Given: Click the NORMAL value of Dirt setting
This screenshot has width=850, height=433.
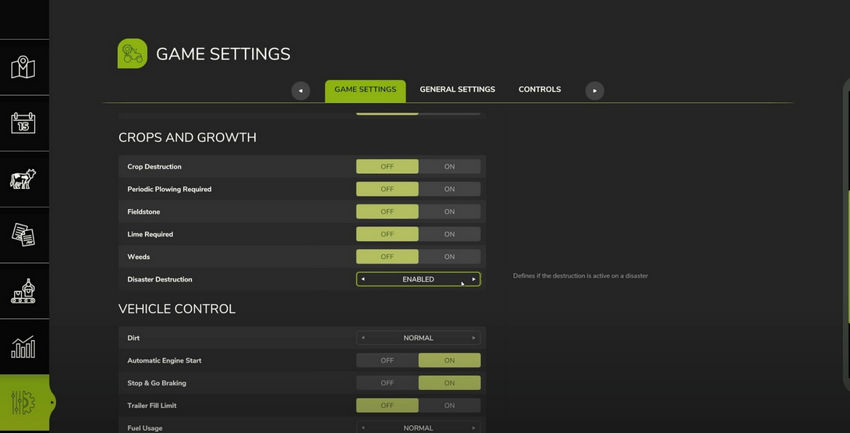Looking at the screenshot, I should point(418,338).
